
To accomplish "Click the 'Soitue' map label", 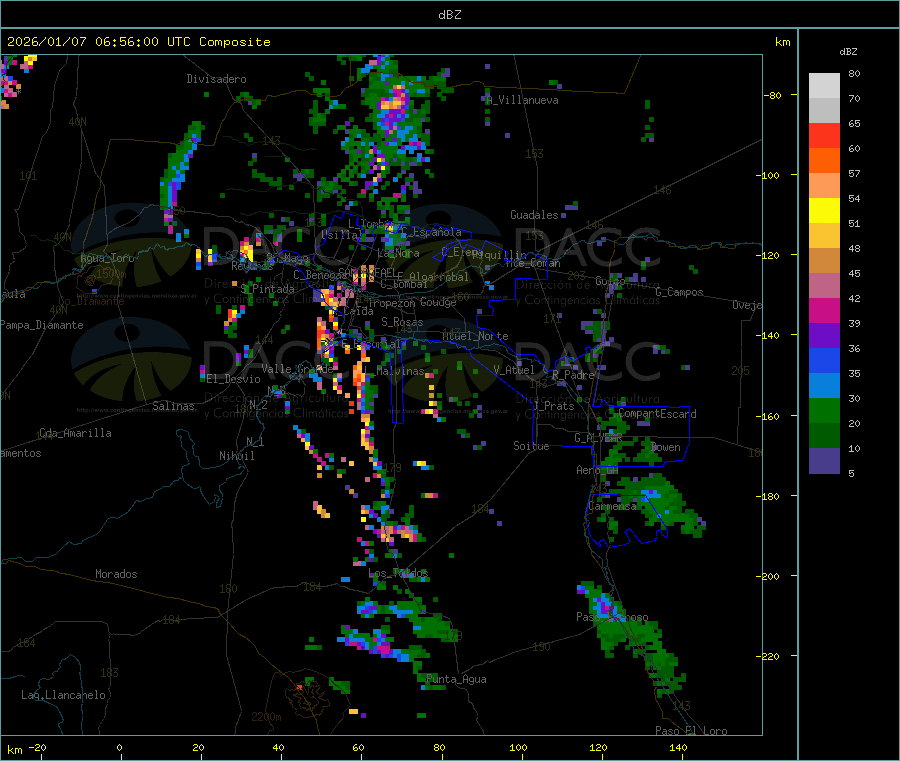I will pos(531,446).
